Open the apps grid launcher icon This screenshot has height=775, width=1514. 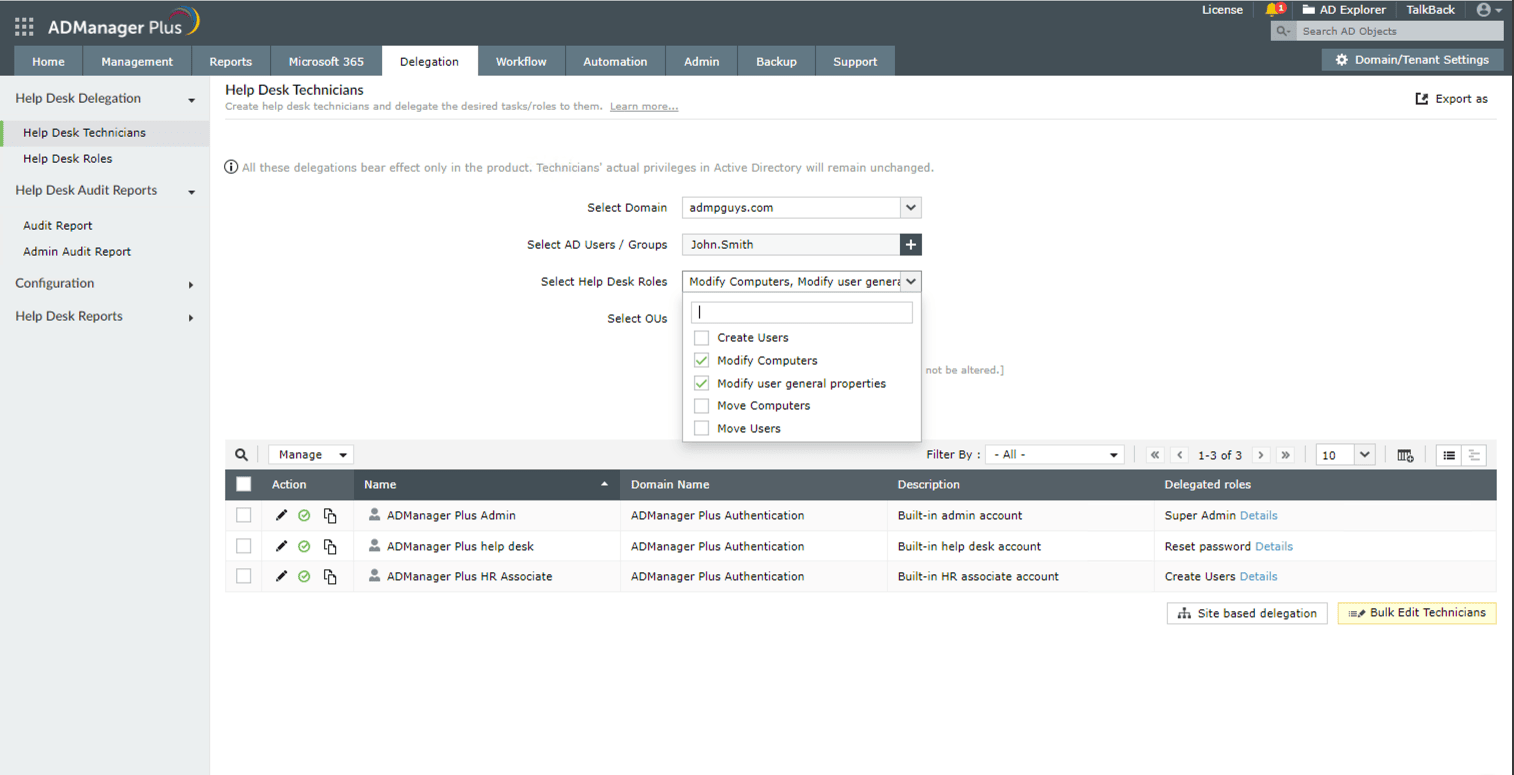pos(24,27)
